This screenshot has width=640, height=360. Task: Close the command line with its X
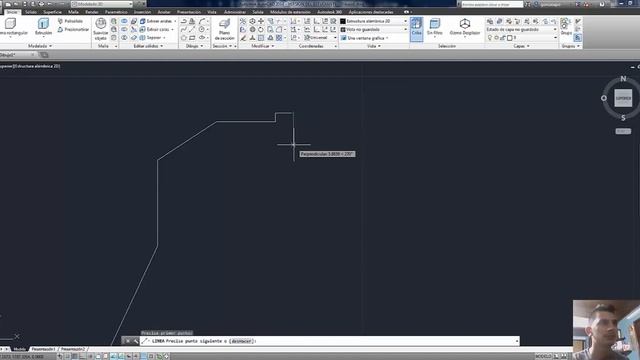point(127,341)
